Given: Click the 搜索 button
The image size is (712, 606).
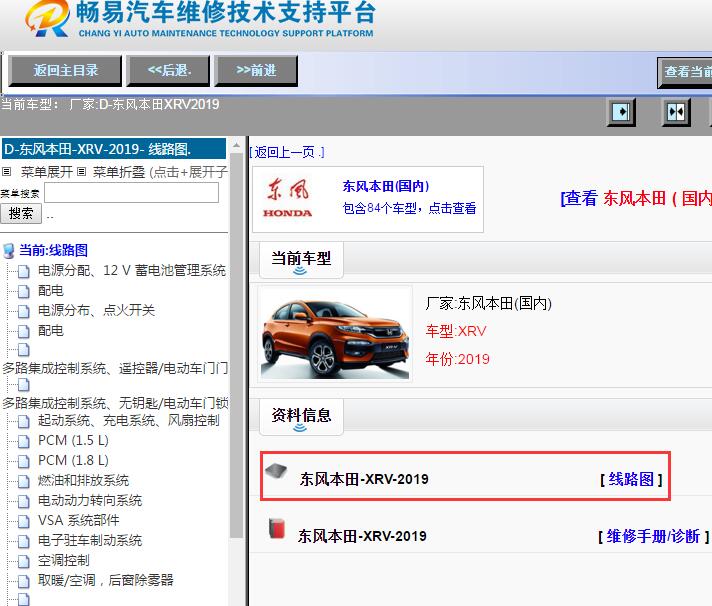Looking at the screenshot, I should click(x=21, y=213).
